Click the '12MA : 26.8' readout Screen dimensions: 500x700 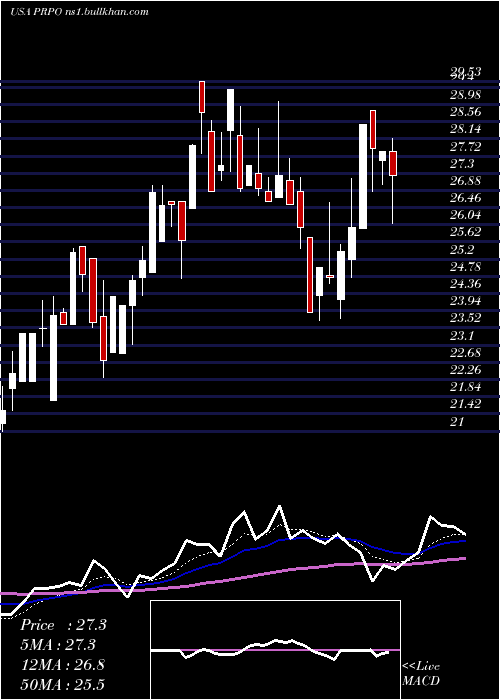pos(62,664)
